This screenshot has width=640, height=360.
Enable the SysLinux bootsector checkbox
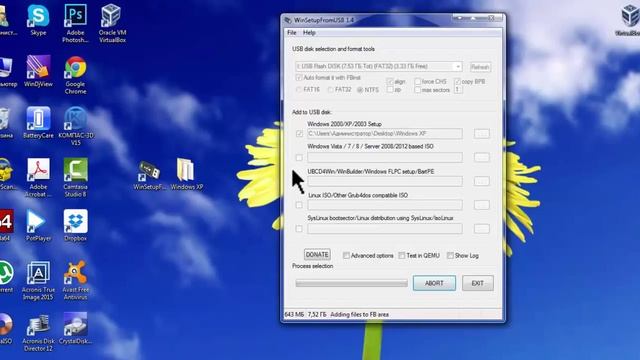299,229
